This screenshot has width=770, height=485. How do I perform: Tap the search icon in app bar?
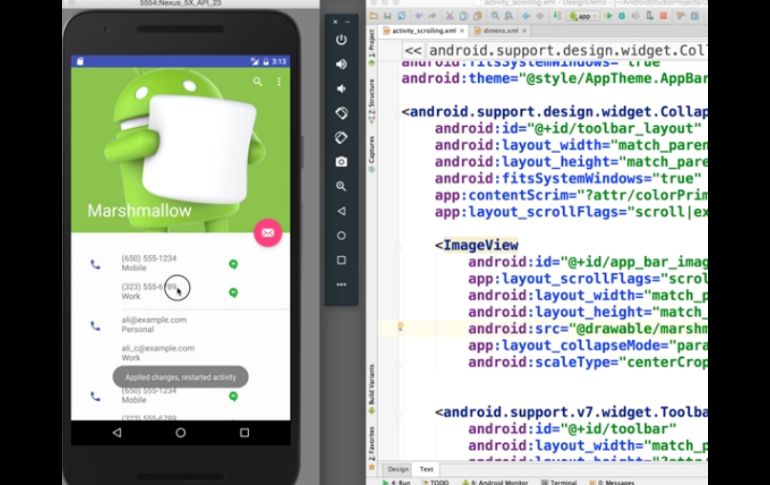(257, 82)
